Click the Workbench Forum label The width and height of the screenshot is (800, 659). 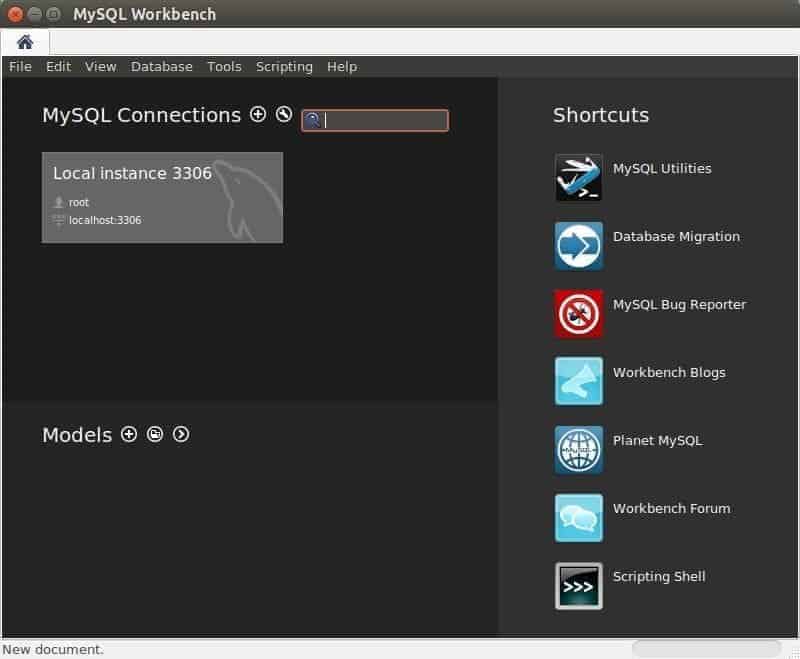pos(671,509)
